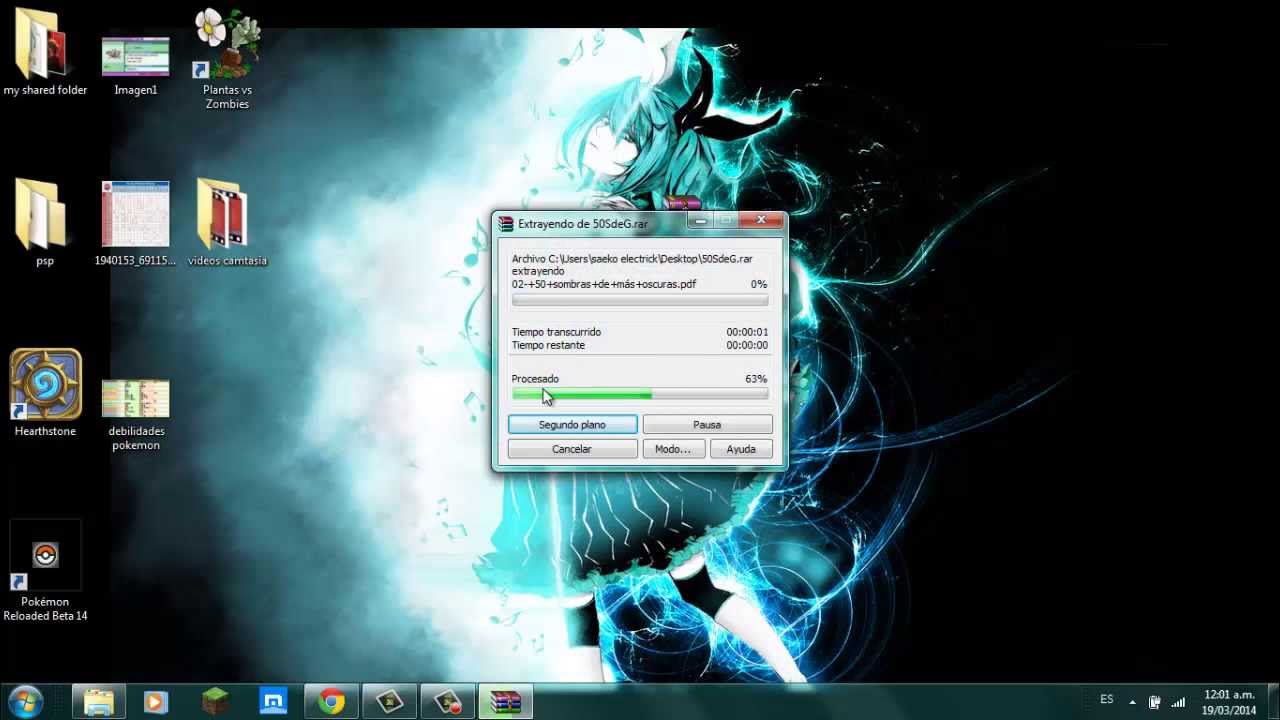Open the Imagen1 desktop image file

pyautogui.click(x=135, y=65)
